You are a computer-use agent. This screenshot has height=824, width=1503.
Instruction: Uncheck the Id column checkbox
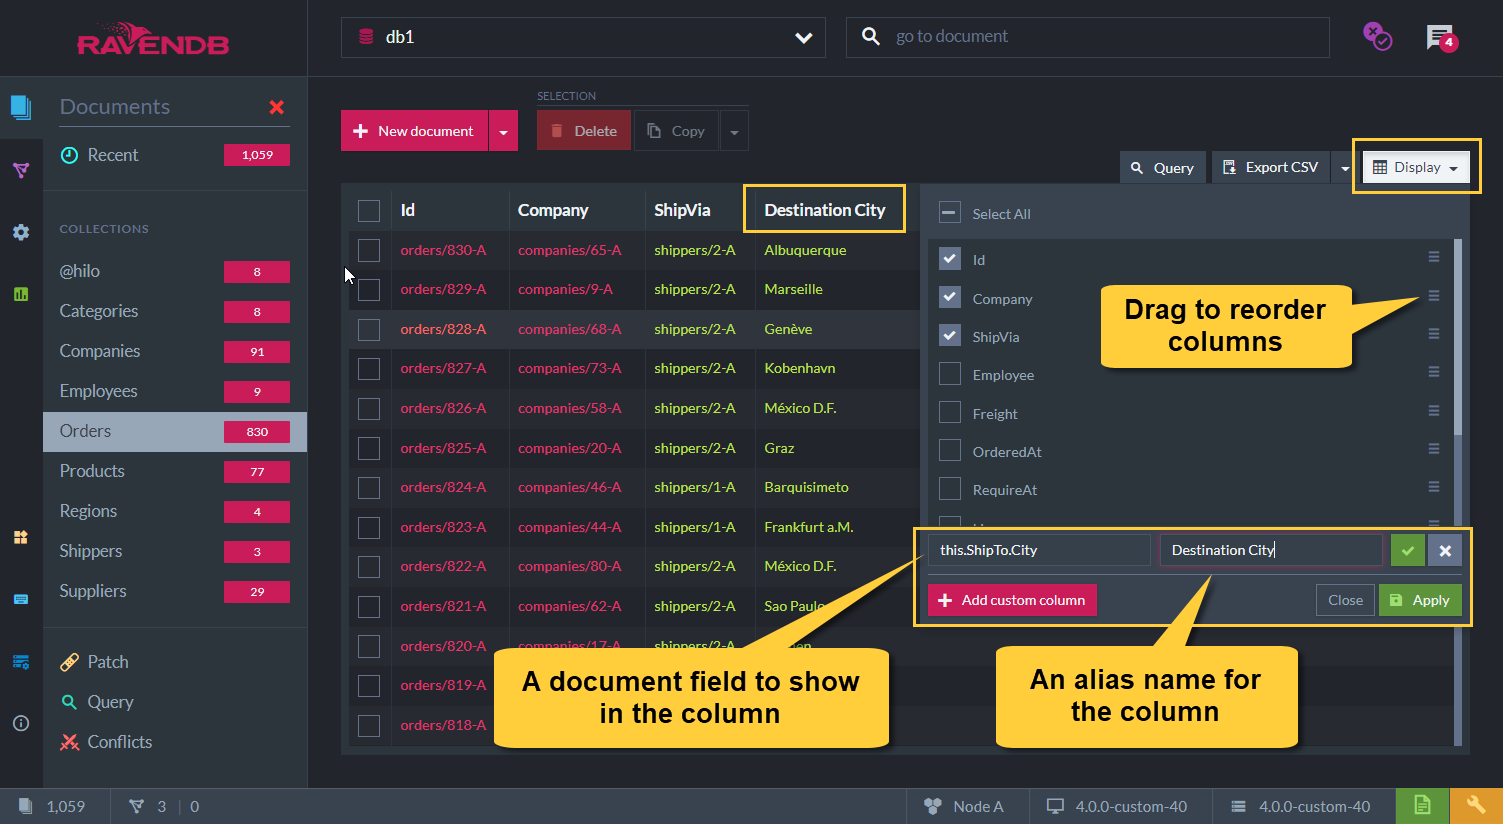point(950,259)
